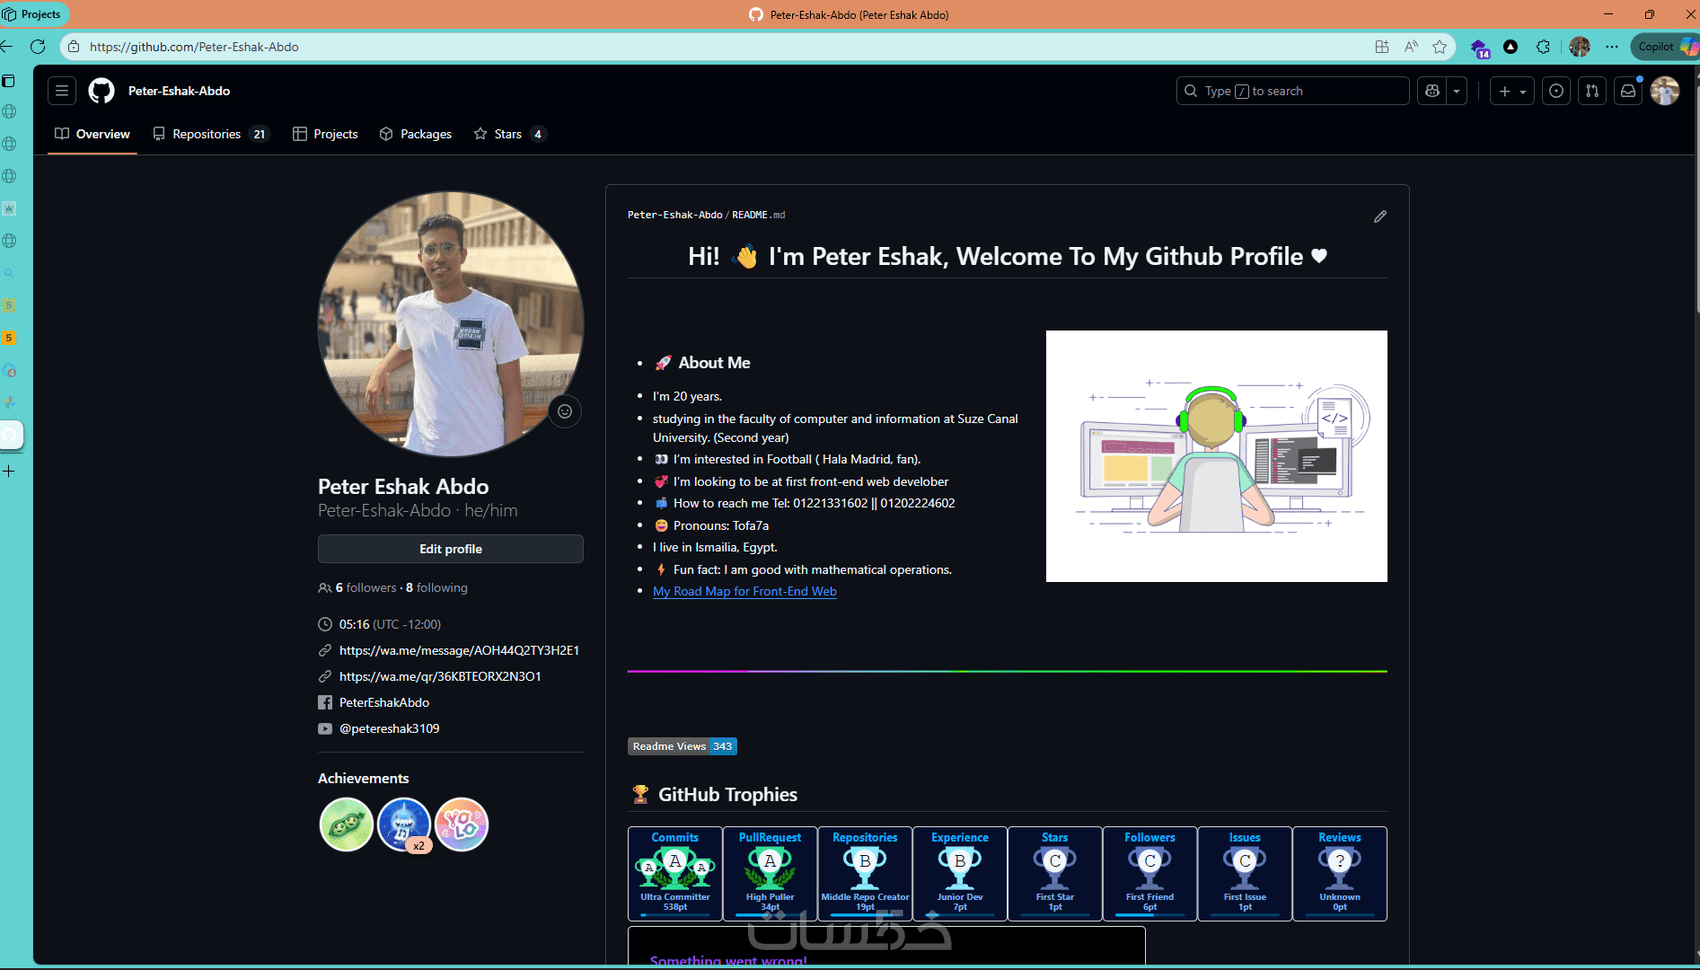
Task: Click the browser address bar URL
Action: tap(194, 47)
